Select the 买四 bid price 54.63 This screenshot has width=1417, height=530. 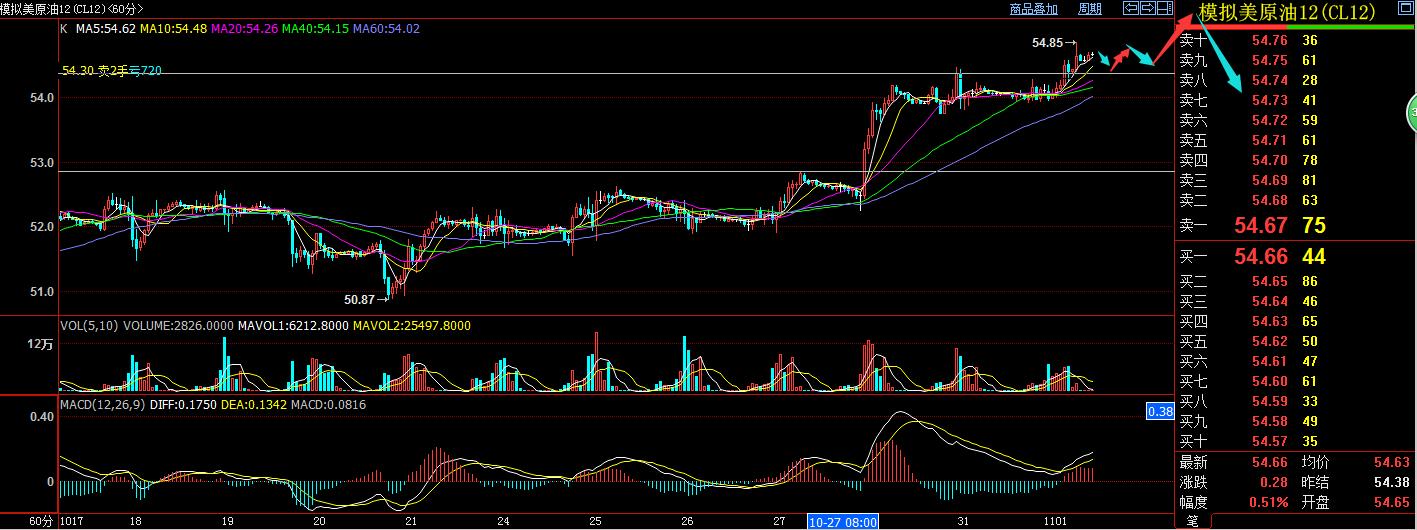point(1269,321)
